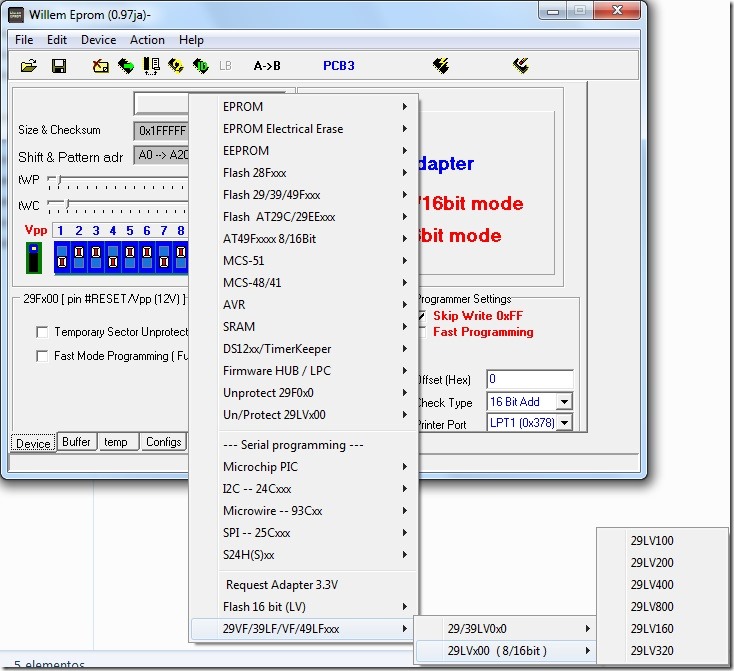This screenshot has width=734, height=671.
Task: Enable Temporary Sector Unprotect checkbox
Action: click(42, 332)
